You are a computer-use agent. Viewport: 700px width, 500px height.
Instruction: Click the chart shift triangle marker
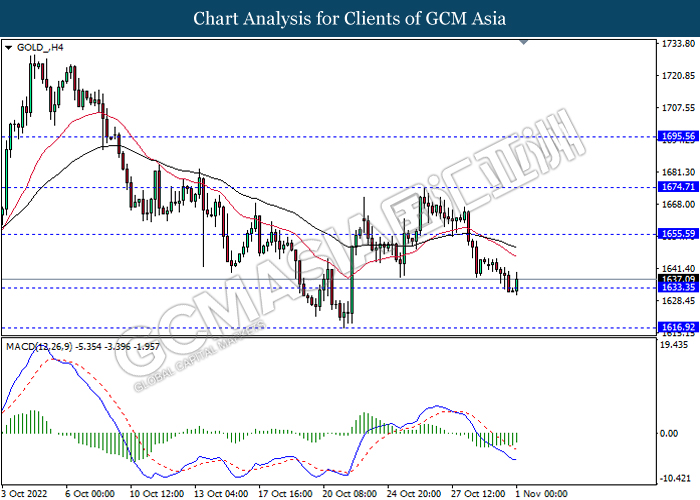click(524, 42)
